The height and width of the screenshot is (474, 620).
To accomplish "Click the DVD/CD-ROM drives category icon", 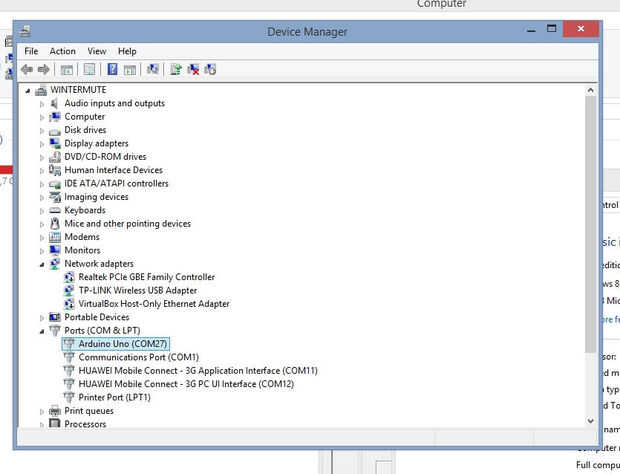I will click(x=55, y=157).
